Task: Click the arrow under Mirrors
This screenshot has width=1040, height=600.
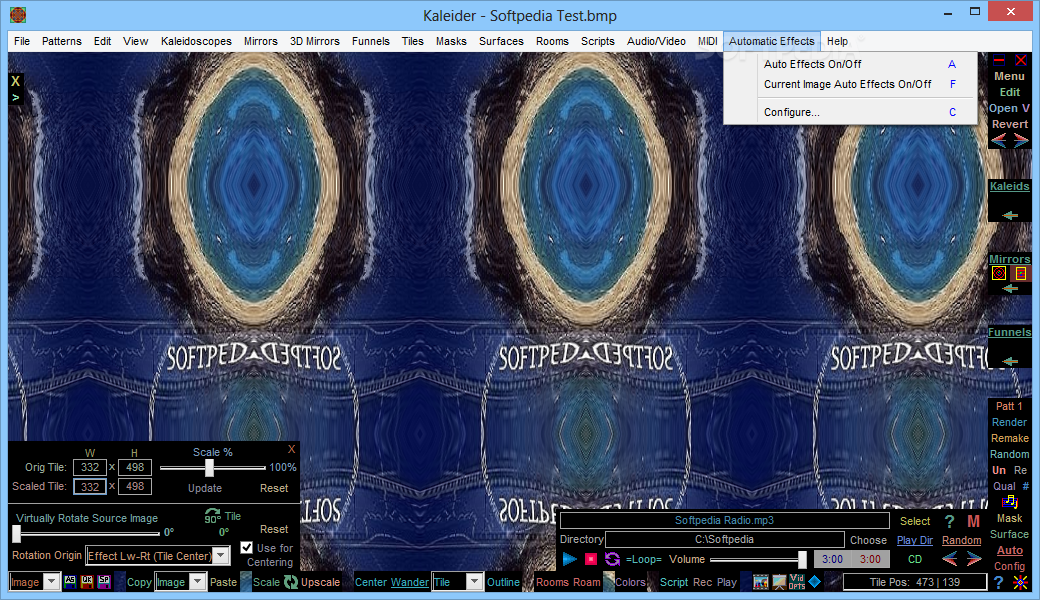Action: 1009,288
